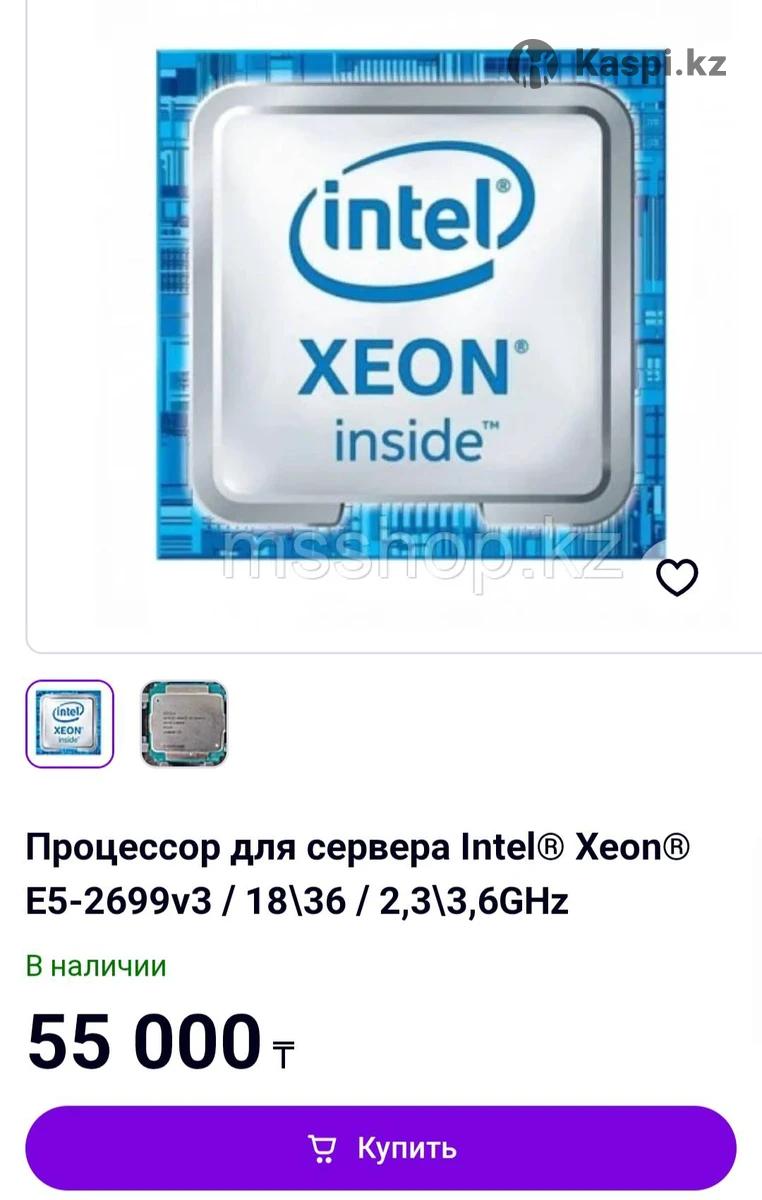
Task: Click the 55 000 price
Action: click(x=144, y=1042)
